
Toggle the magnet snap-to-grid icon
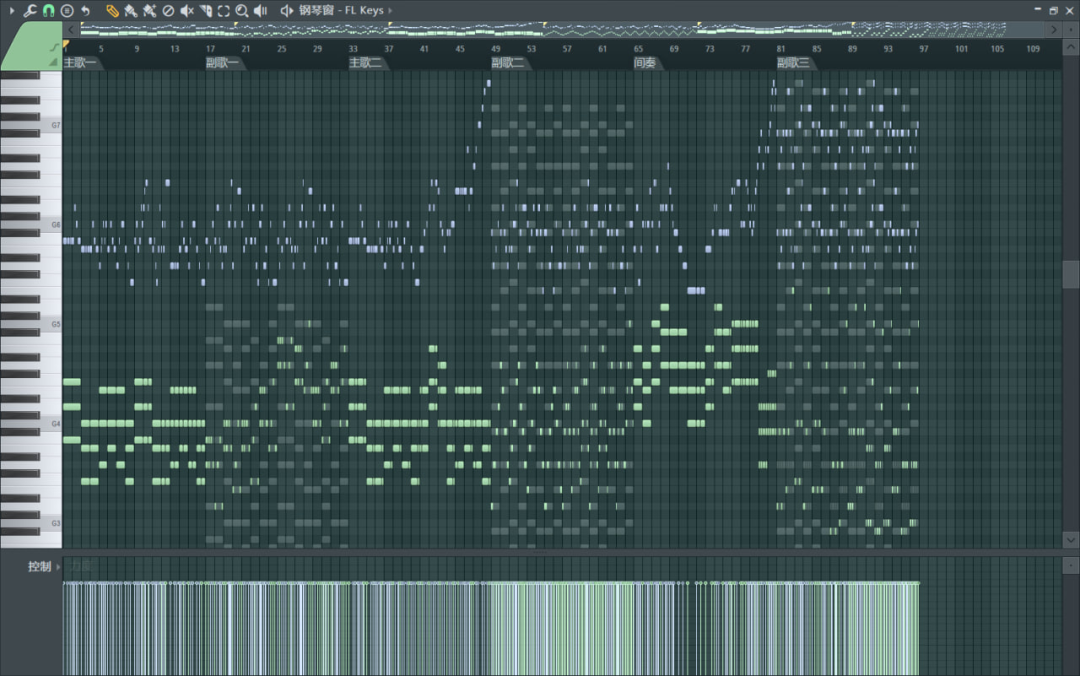pyautogui.click(x=48, y=10)
